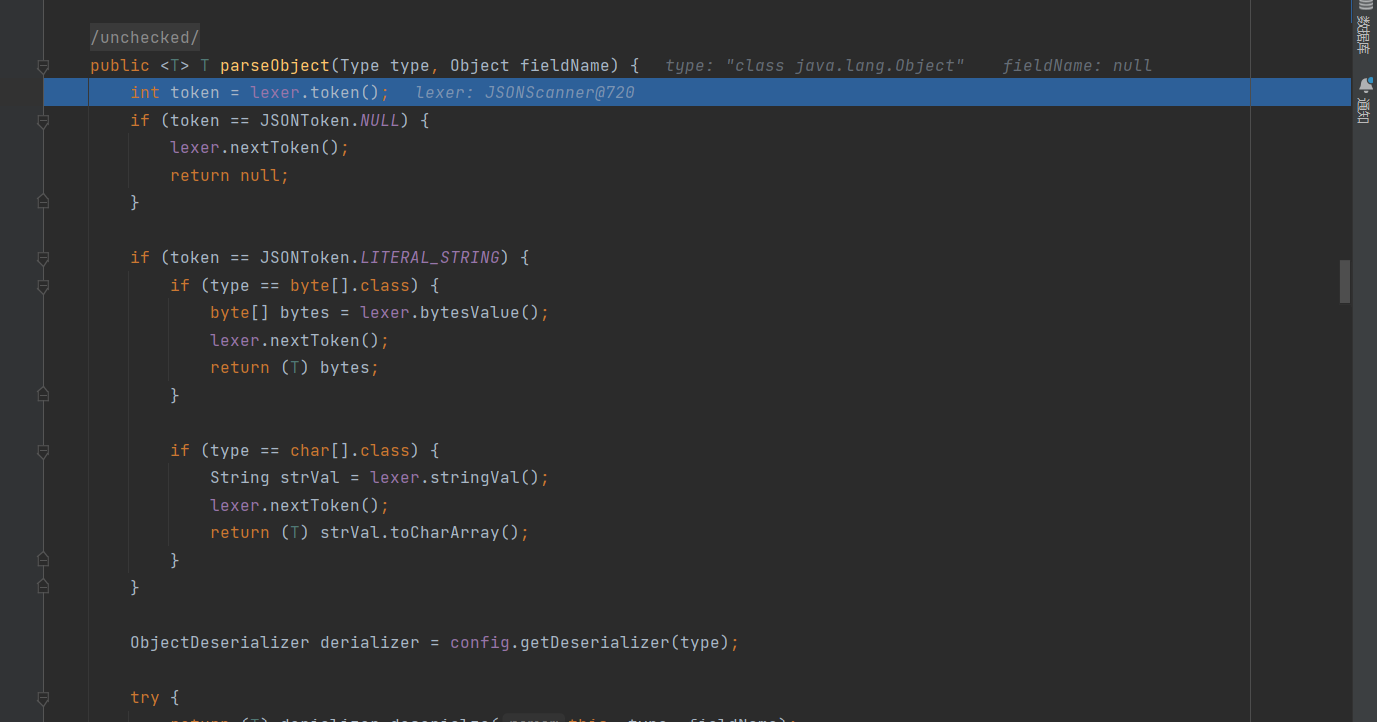The image size is (1377, 722).
Task: Fold the 'if (type == byte[].class)' block
Action: tap(43, 286)
